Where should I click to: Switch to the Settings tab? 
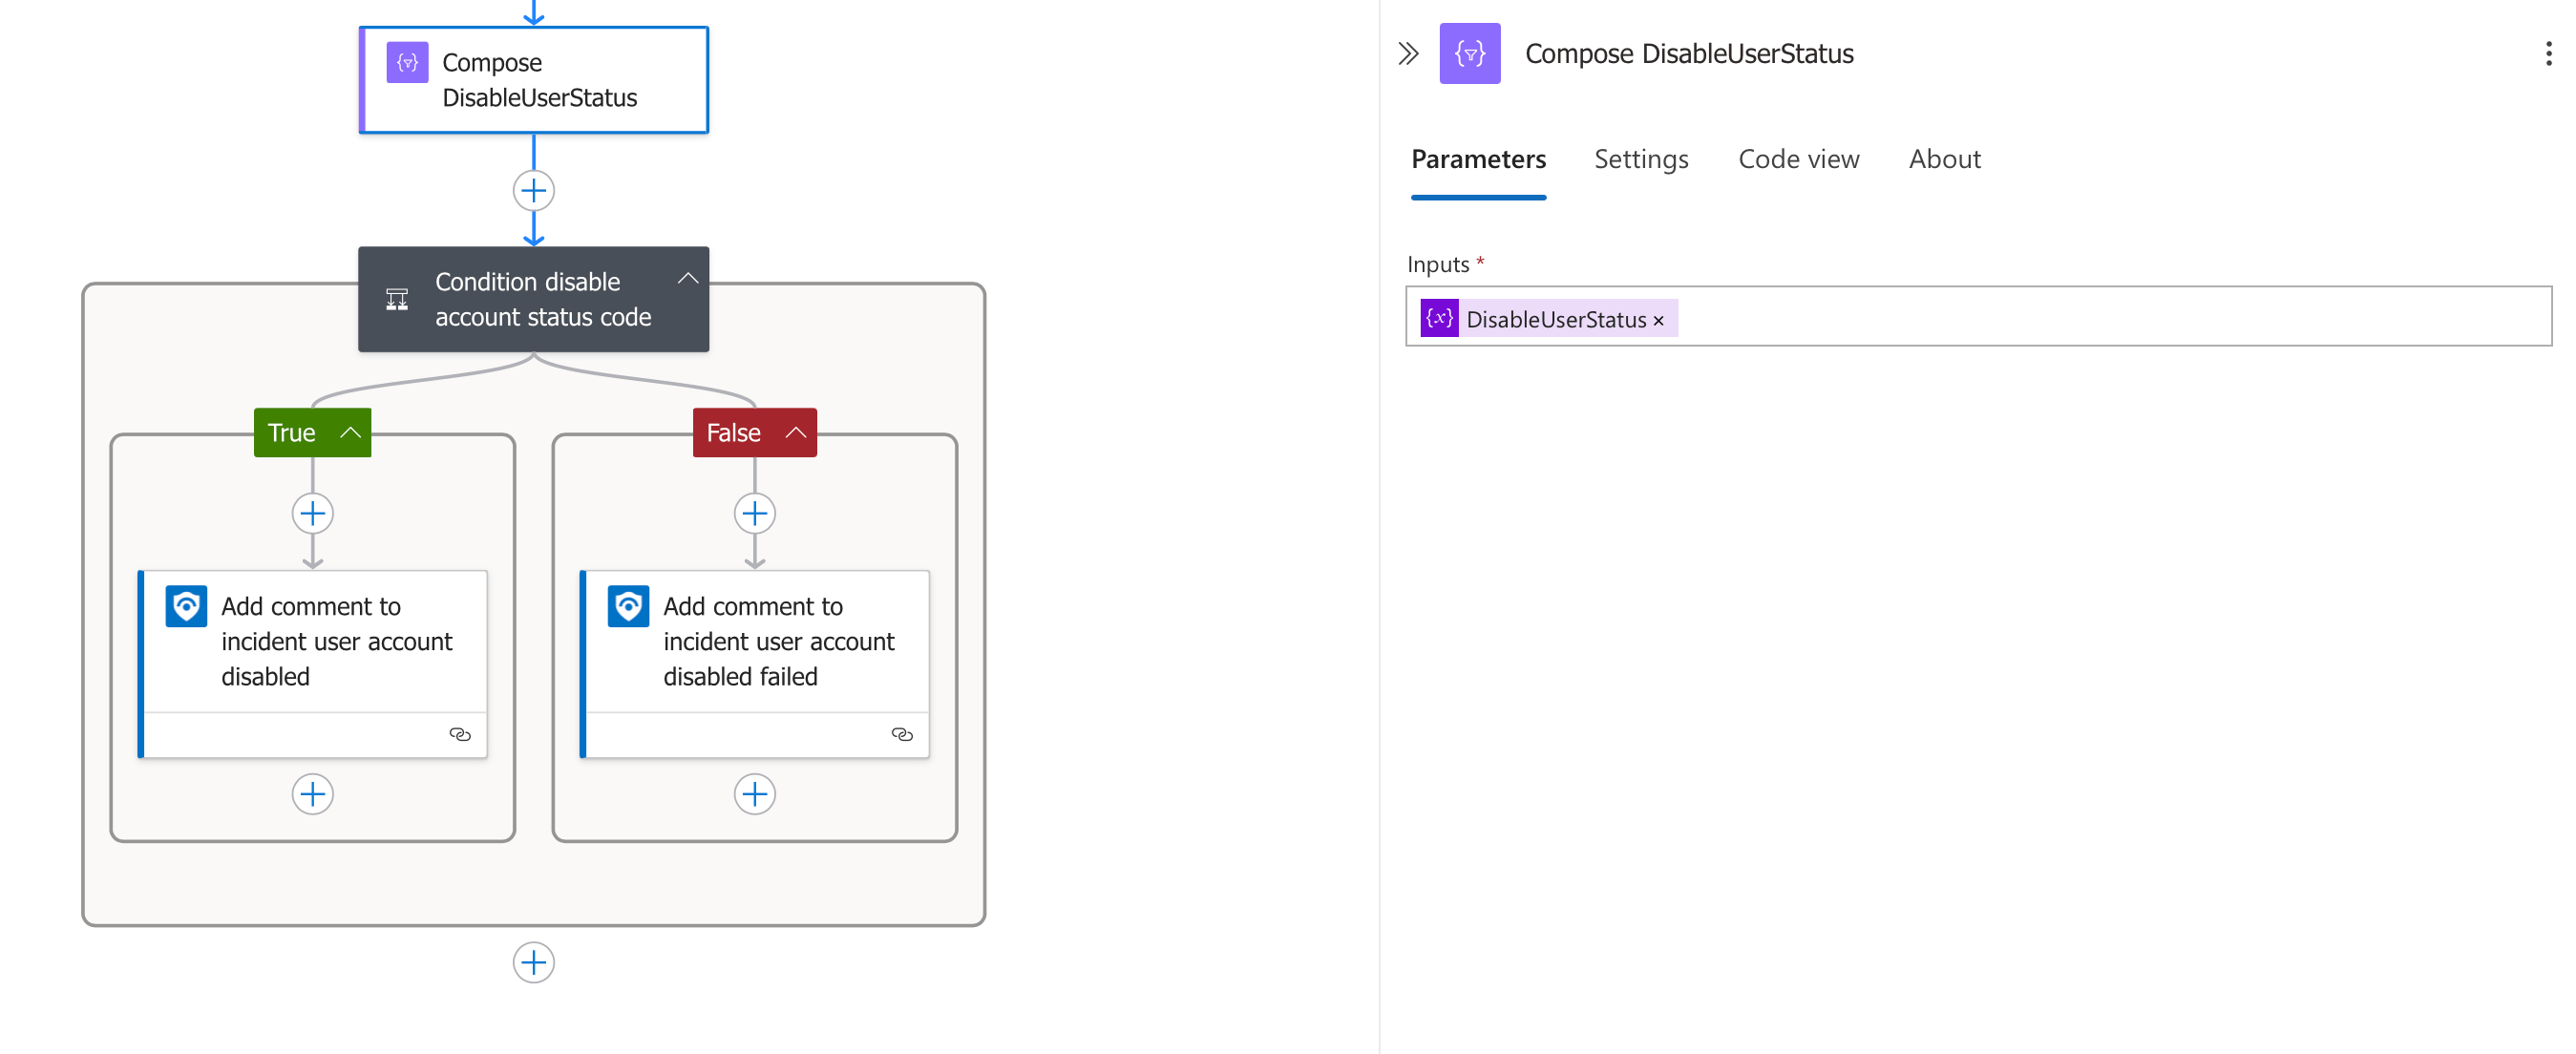point(1641,159)
